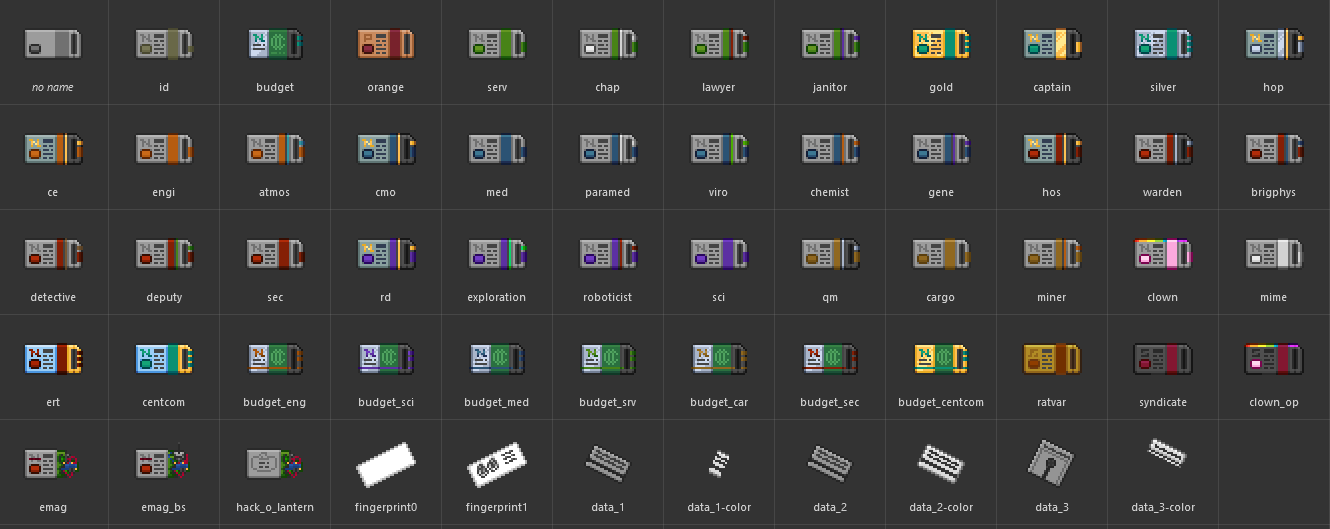The width and height of the screenshot is (1330, 529).
Task: Choose the 'rd' card icon
Action: coord(386,254)
